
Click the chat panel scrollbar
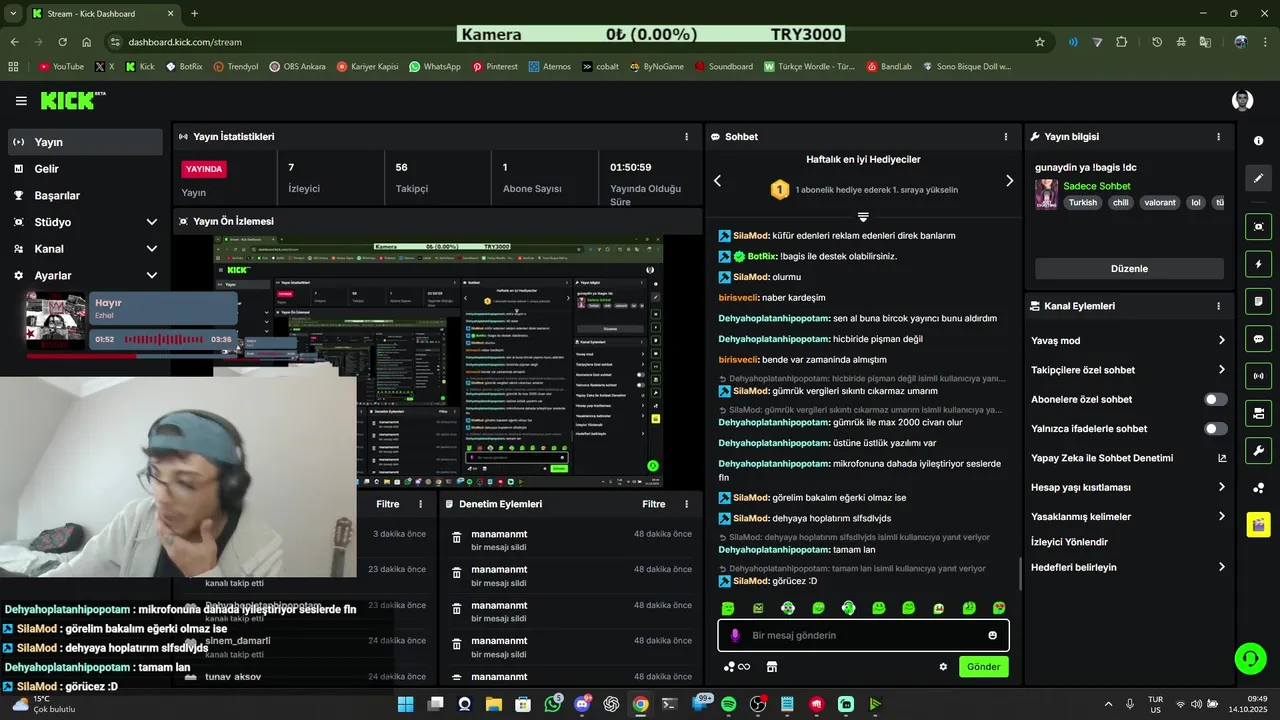click(x=1020, y=574)
